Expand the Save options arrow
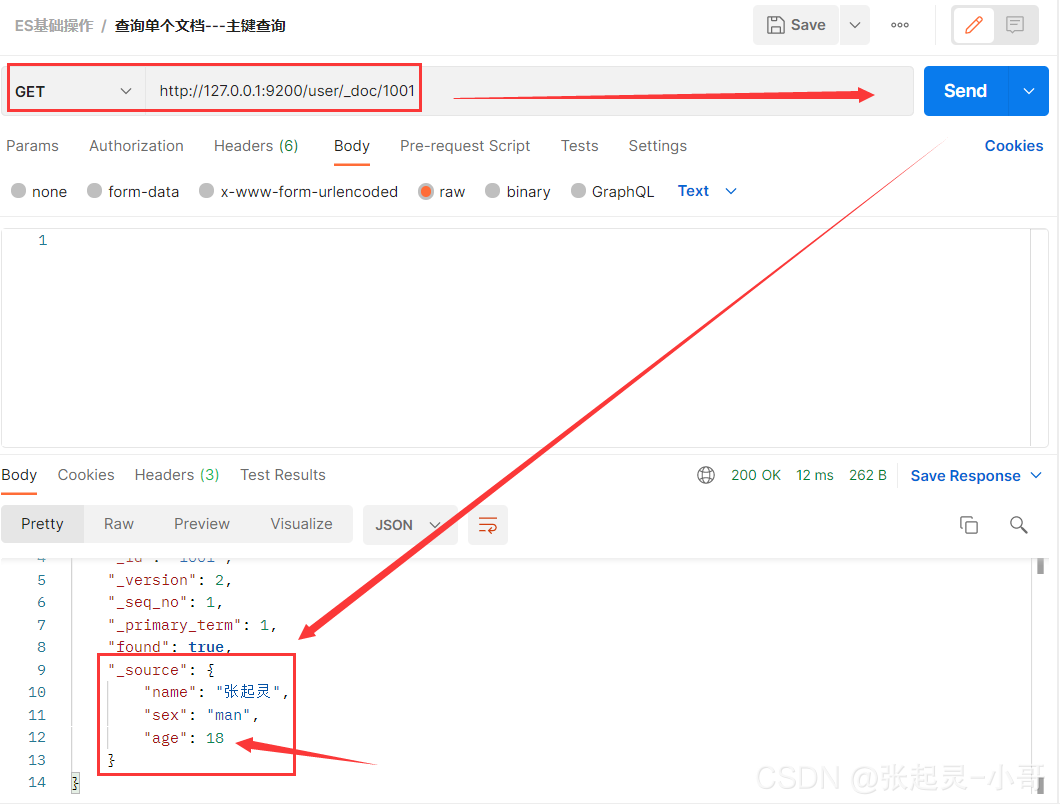 click(x=855, y=25)
